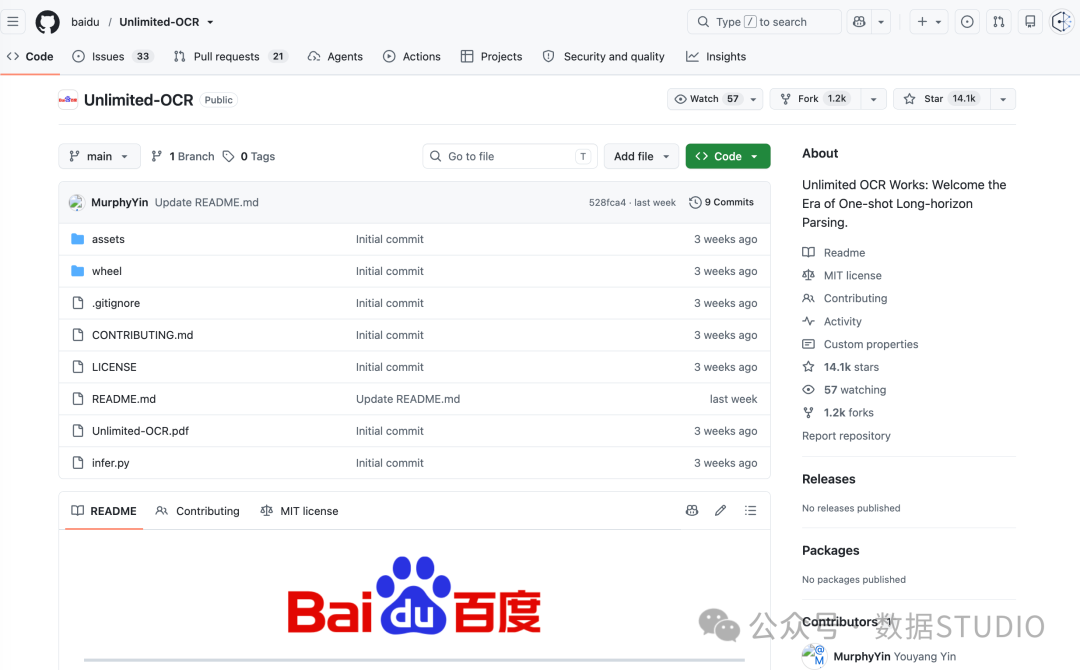Viewport: 1080px width, 670px height.
Task: Open the 1 Branch link
Action: click(183, 156)
